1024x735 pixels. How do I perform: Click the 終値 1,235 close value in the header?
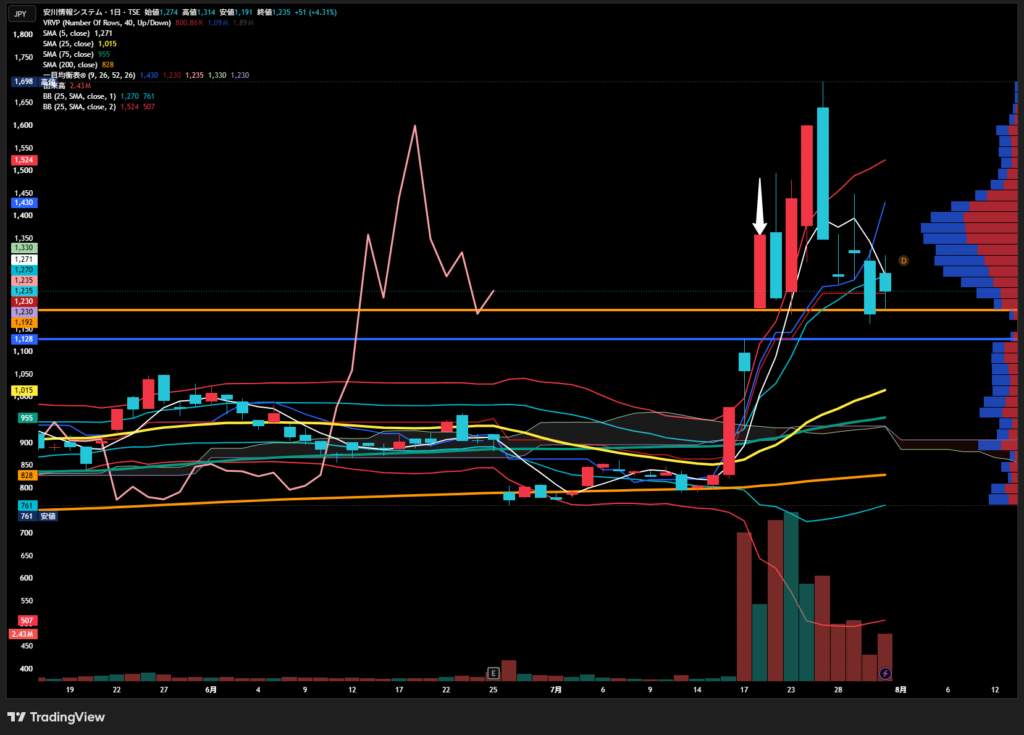[274, 12]
